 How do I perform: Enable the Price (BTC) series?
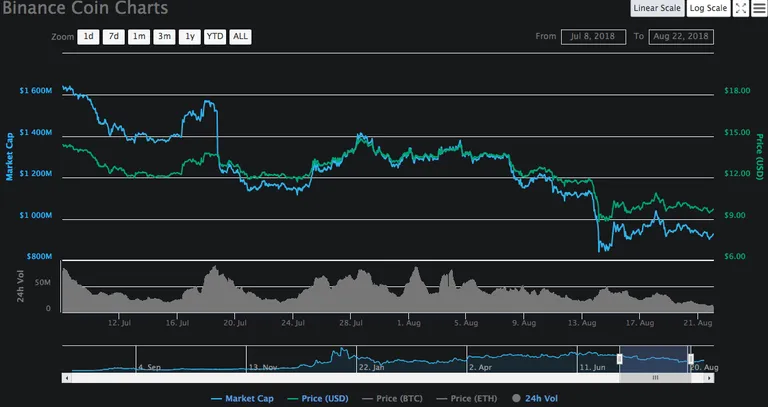[392, 399]
